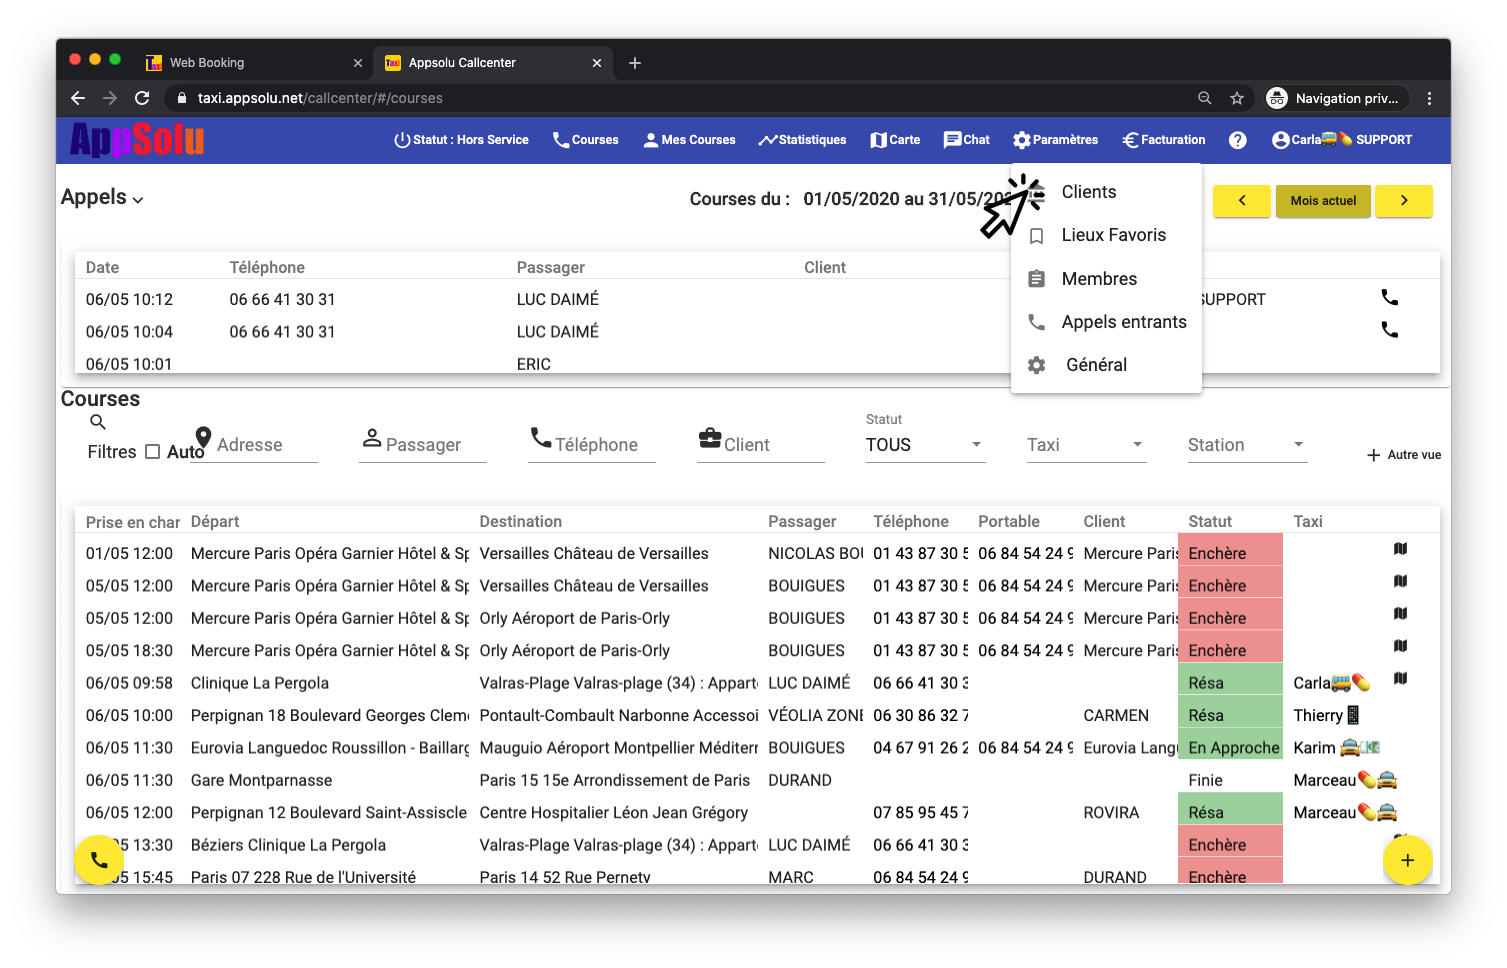Click the Destination column header
Screen dimensions: 1507x968
520,522
